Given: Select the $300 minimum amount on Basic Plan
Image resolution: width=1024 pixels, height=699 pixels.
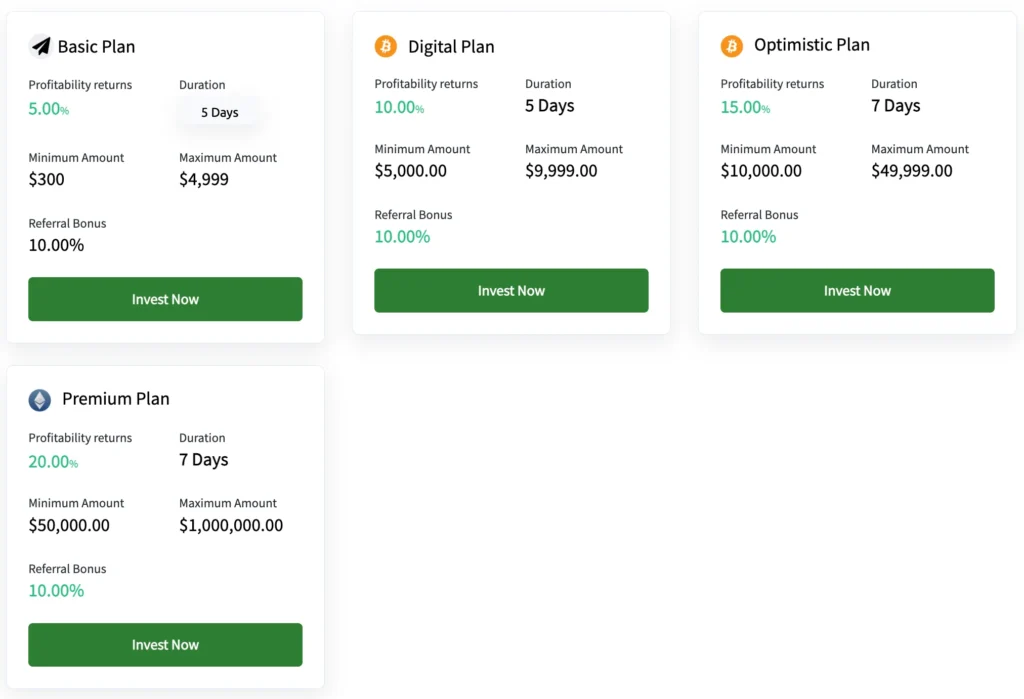Looking at the screenshot, I should click(46, 179).
